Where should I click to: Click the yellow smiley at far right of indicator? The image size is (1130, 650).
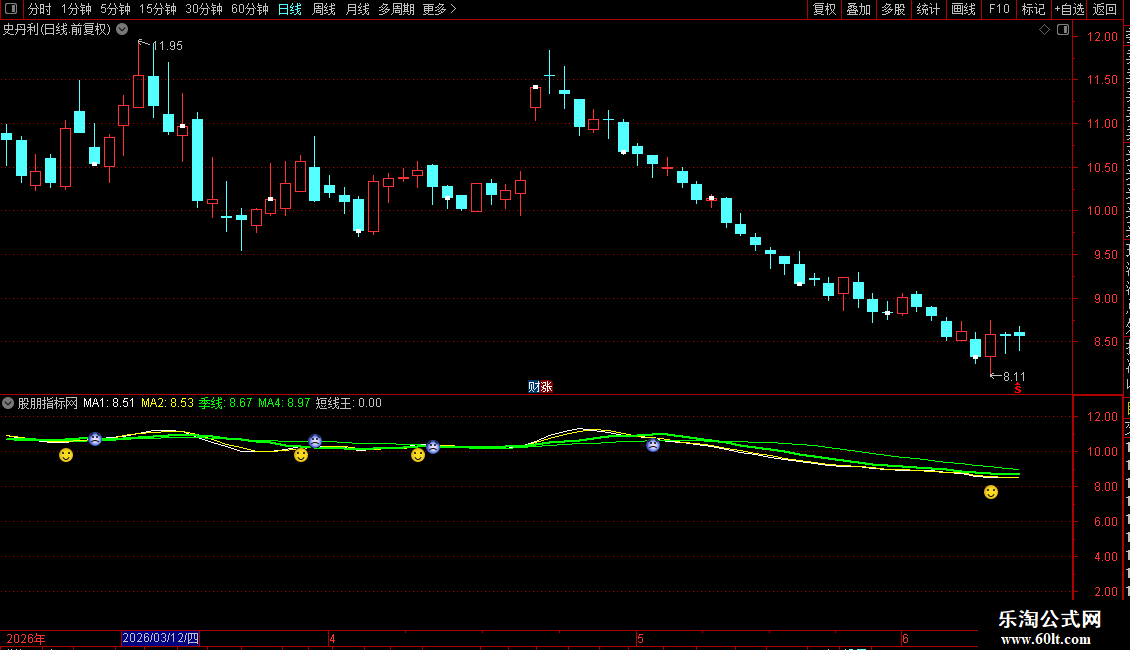(991, 492)
